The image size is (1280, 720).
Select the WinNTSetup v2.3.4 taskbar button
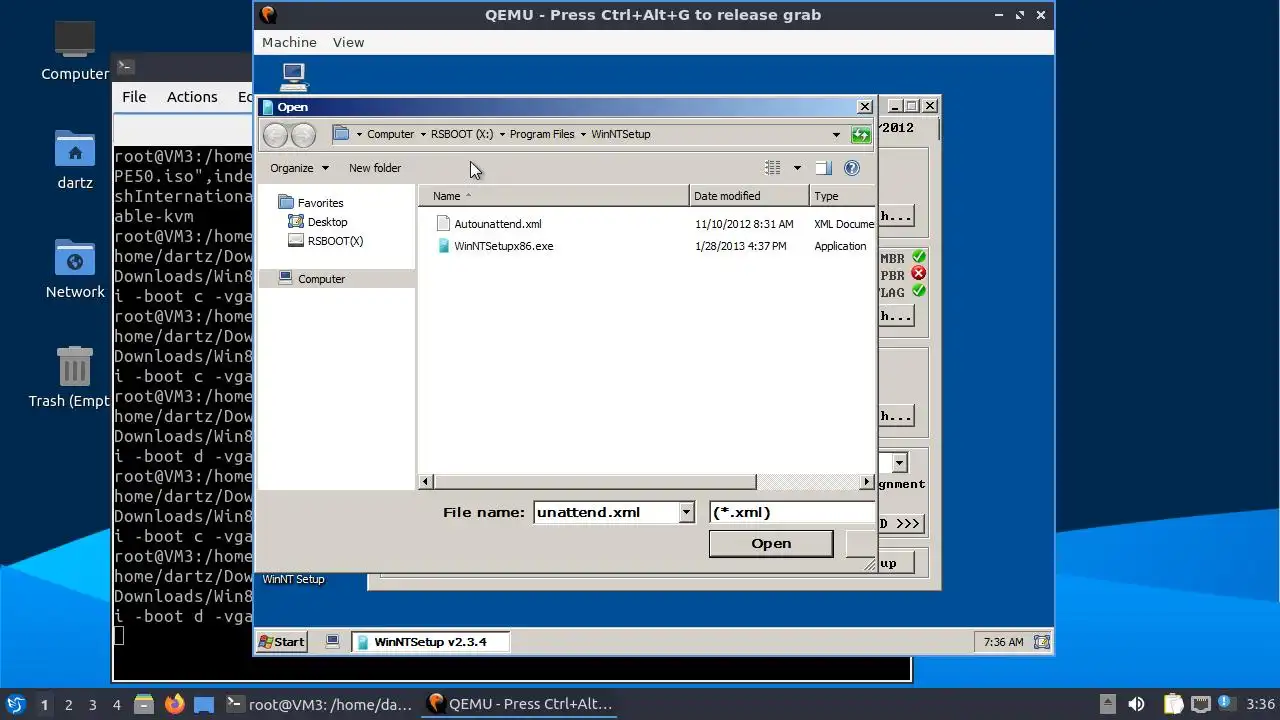click(430, 642)
